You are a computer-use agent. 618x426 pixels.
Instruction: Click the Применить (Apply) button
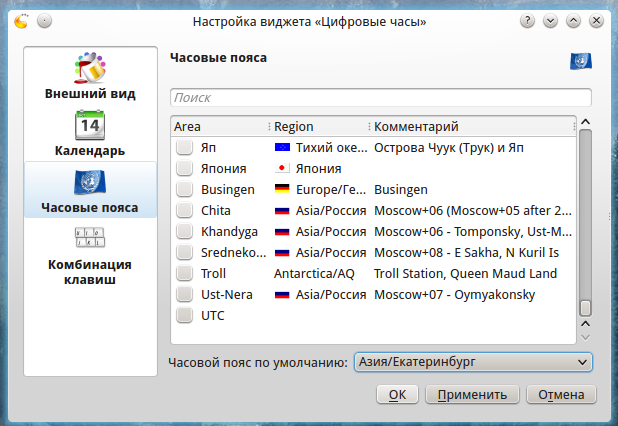pos(472,394)
